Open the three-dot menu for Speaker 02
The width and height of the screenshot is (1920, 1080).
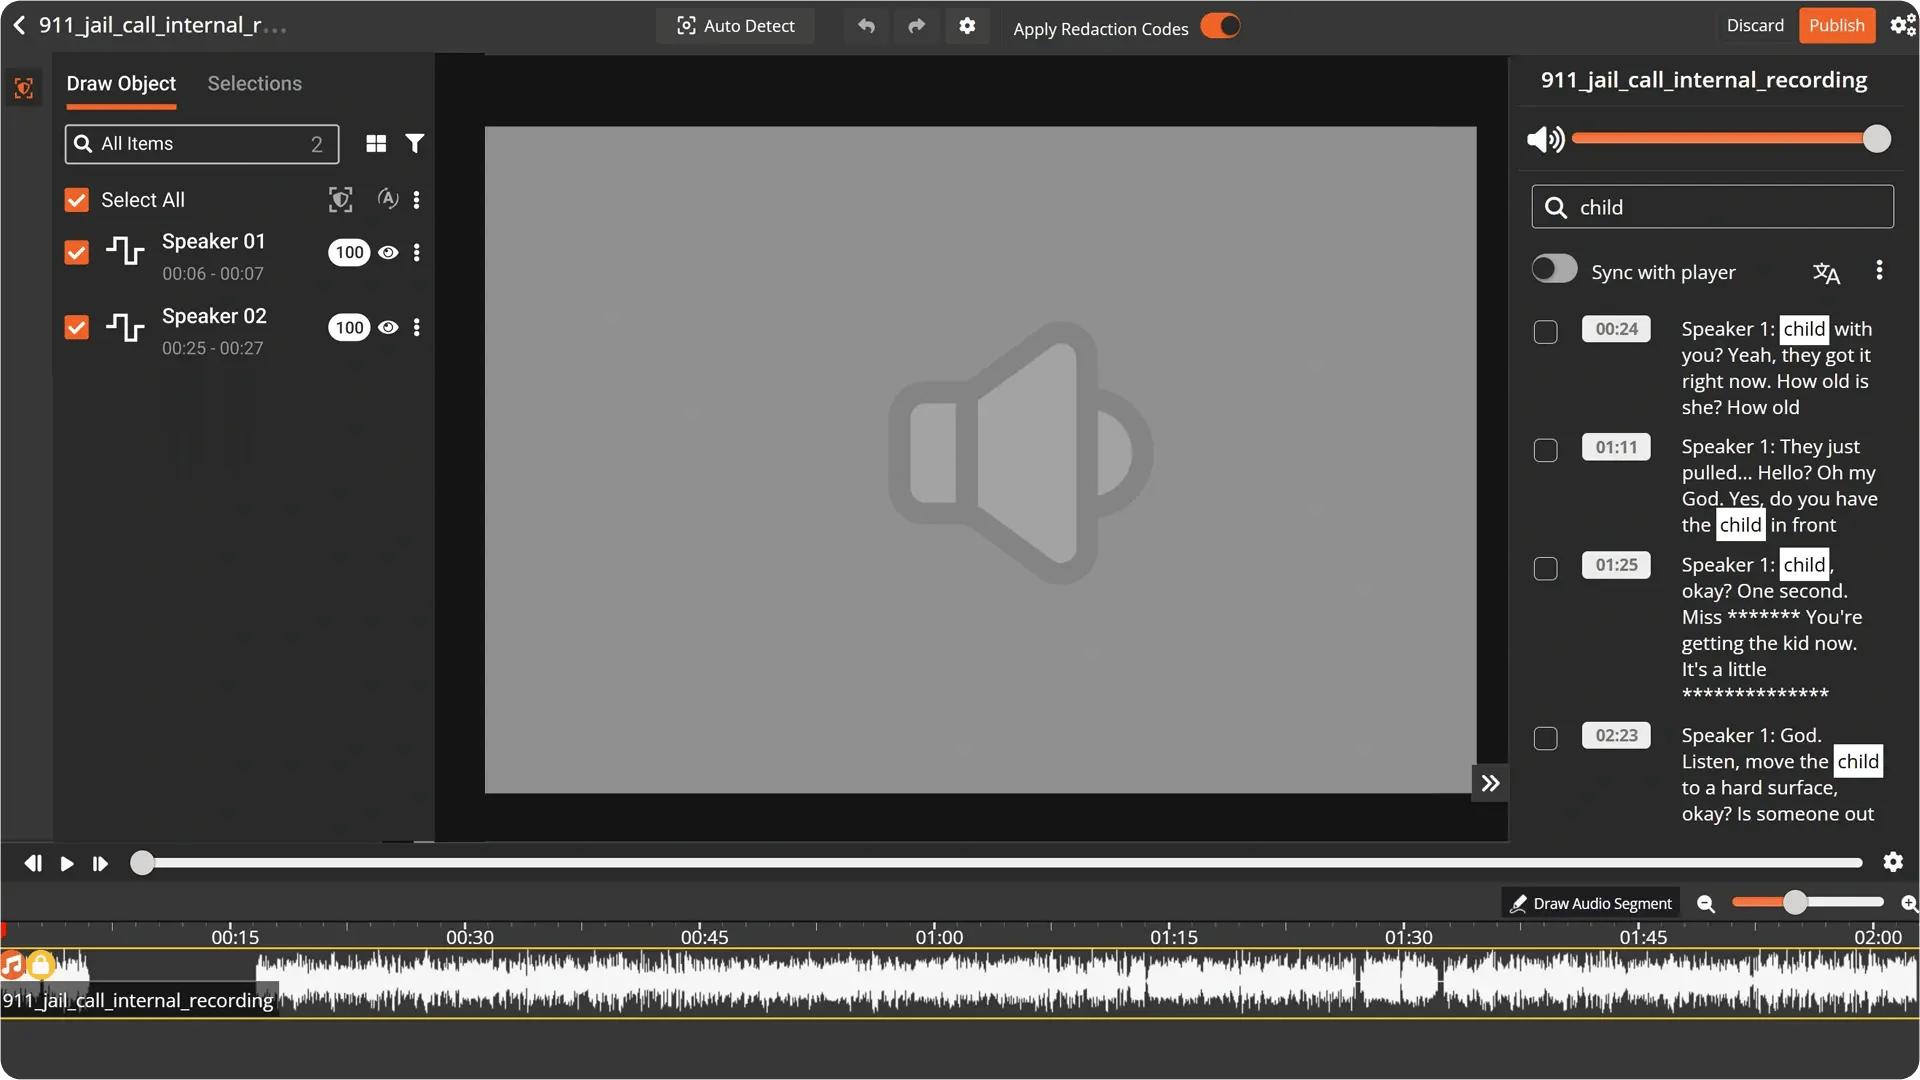pyautogui.click(x=417, y=327)
